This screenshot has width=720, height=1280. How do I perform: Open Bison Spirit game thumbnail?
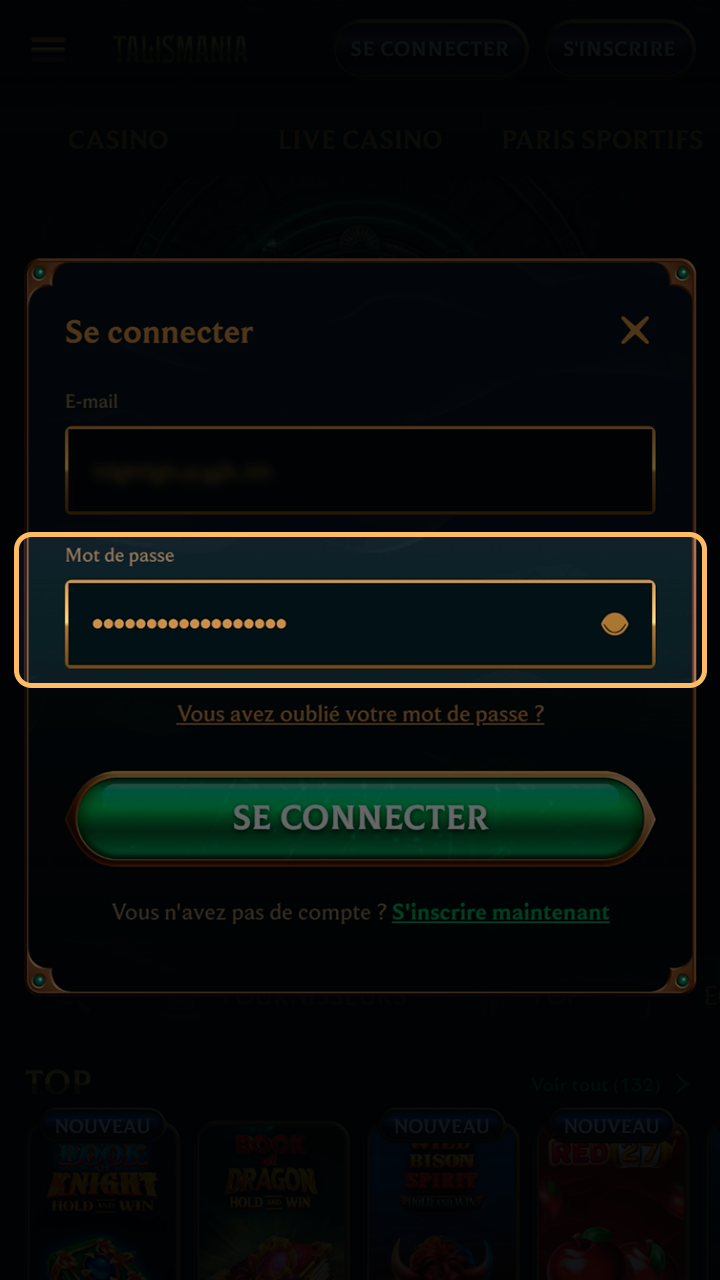point(442,1200)
